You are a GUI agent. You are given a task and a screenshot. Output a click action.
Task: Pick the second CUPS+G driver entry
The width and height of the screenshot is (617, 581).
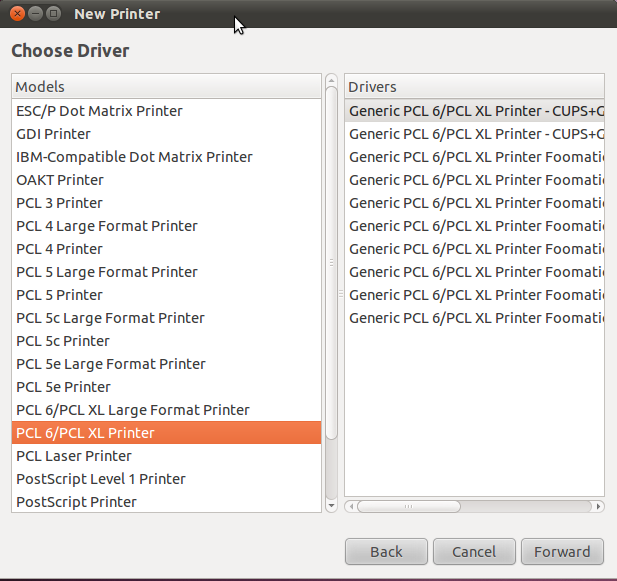pos(475,134)
